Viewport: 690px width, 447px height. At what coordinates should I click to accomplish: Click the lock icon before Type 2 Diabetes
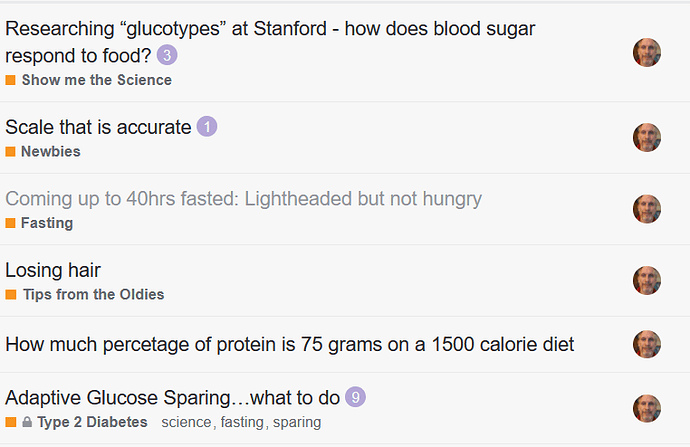(x=27, y=422)
